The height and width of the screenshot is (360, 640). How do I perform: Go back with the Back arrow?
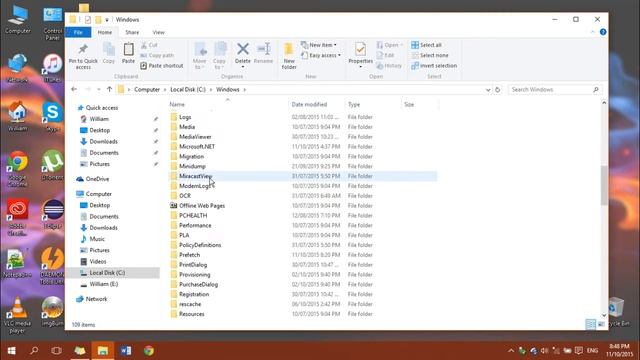point(74,89)
